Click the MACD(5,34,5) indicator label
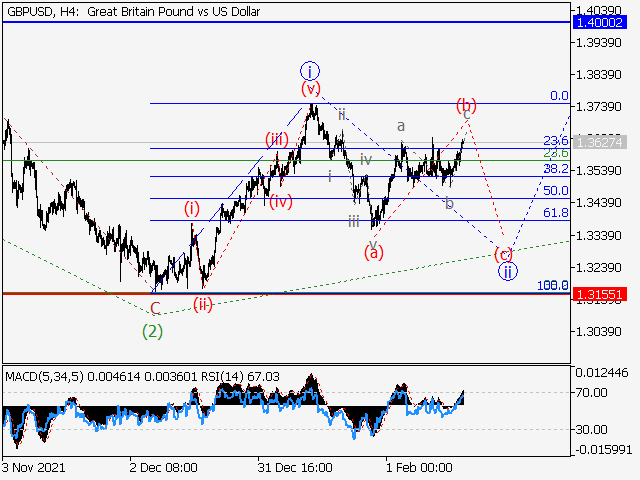This screenshot has height=480, width=640. click(x=44, y=376)
